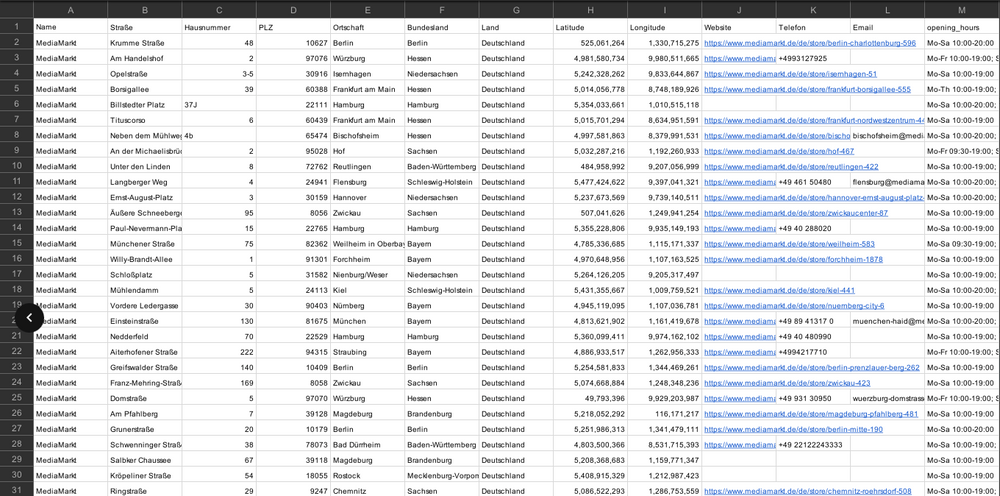The image size is (1000, 496).
Task: Select the 'Flensburg' Ortschaft cell
Action: coord(367,182)
